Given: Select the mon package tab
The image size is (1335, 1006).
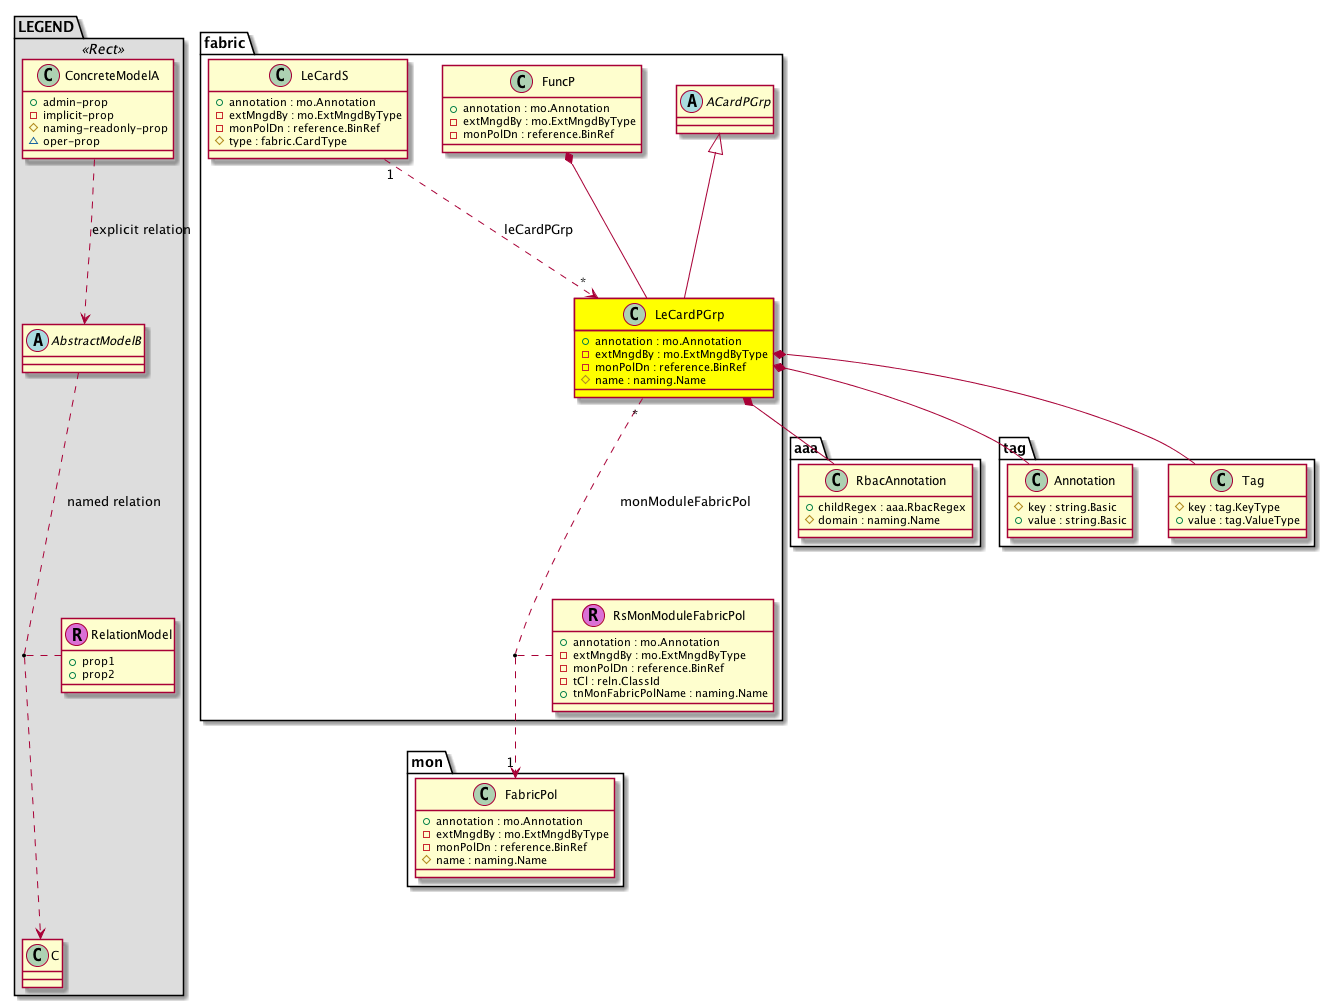Looking at the screenshot, I should 427,762.
